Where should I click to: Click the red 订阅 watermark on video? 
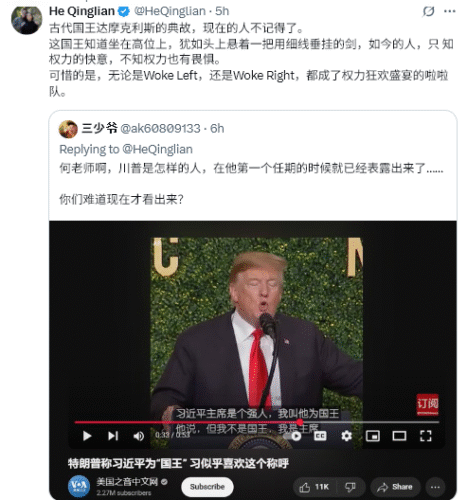pyautogui.click(x=427, y=404)
